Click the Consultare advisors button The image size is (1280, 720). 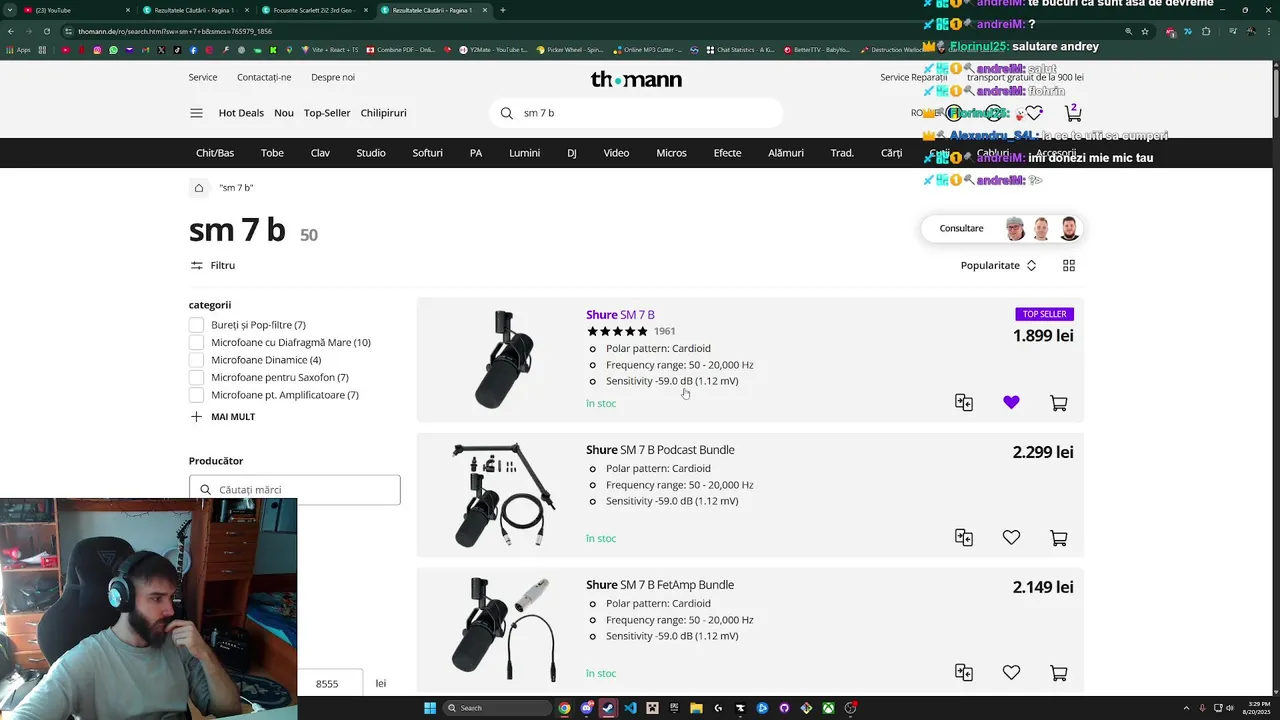(1002, 228)
